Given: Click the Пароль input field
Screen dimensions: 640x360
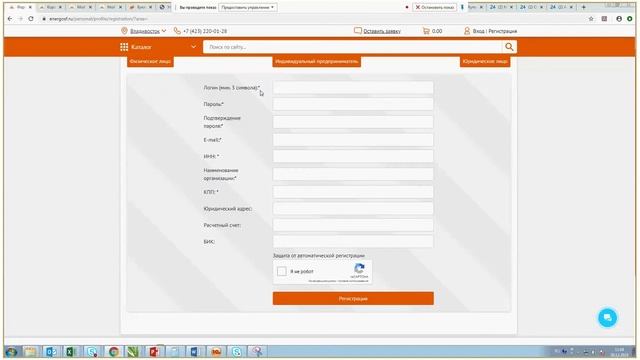Looking at the screenshot, I should [353, 104].
